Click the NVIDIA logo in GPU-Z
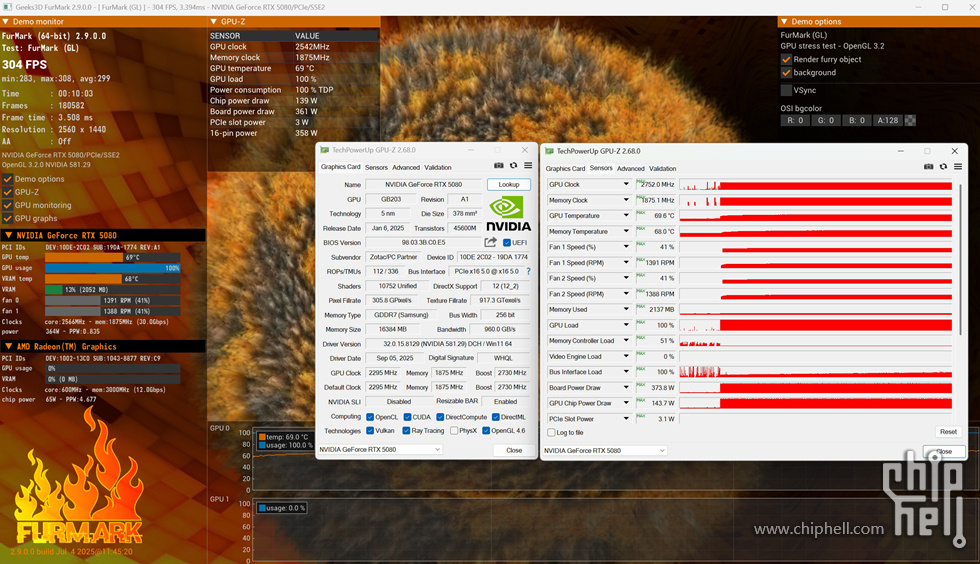This screenshot has width=980, height=564. pyautogui.click(x=508, y=214)
